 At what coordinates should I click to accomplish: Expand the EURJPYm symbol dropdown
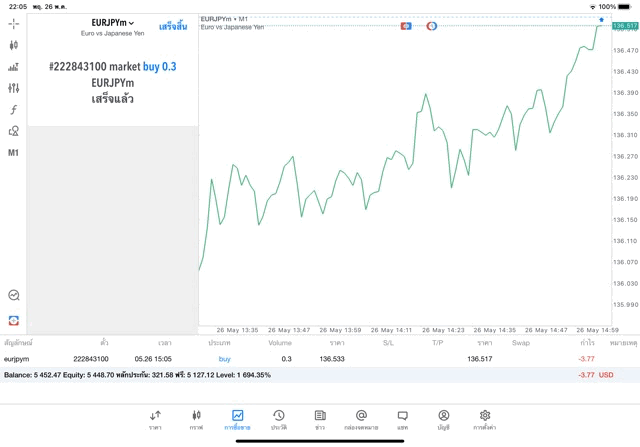(x=112, y=22)
